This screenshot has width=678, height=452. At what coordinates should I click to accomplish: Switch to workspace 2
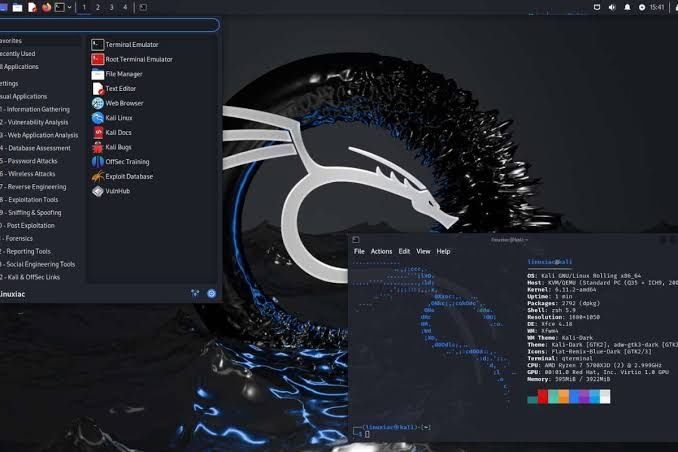pos(98,7)
